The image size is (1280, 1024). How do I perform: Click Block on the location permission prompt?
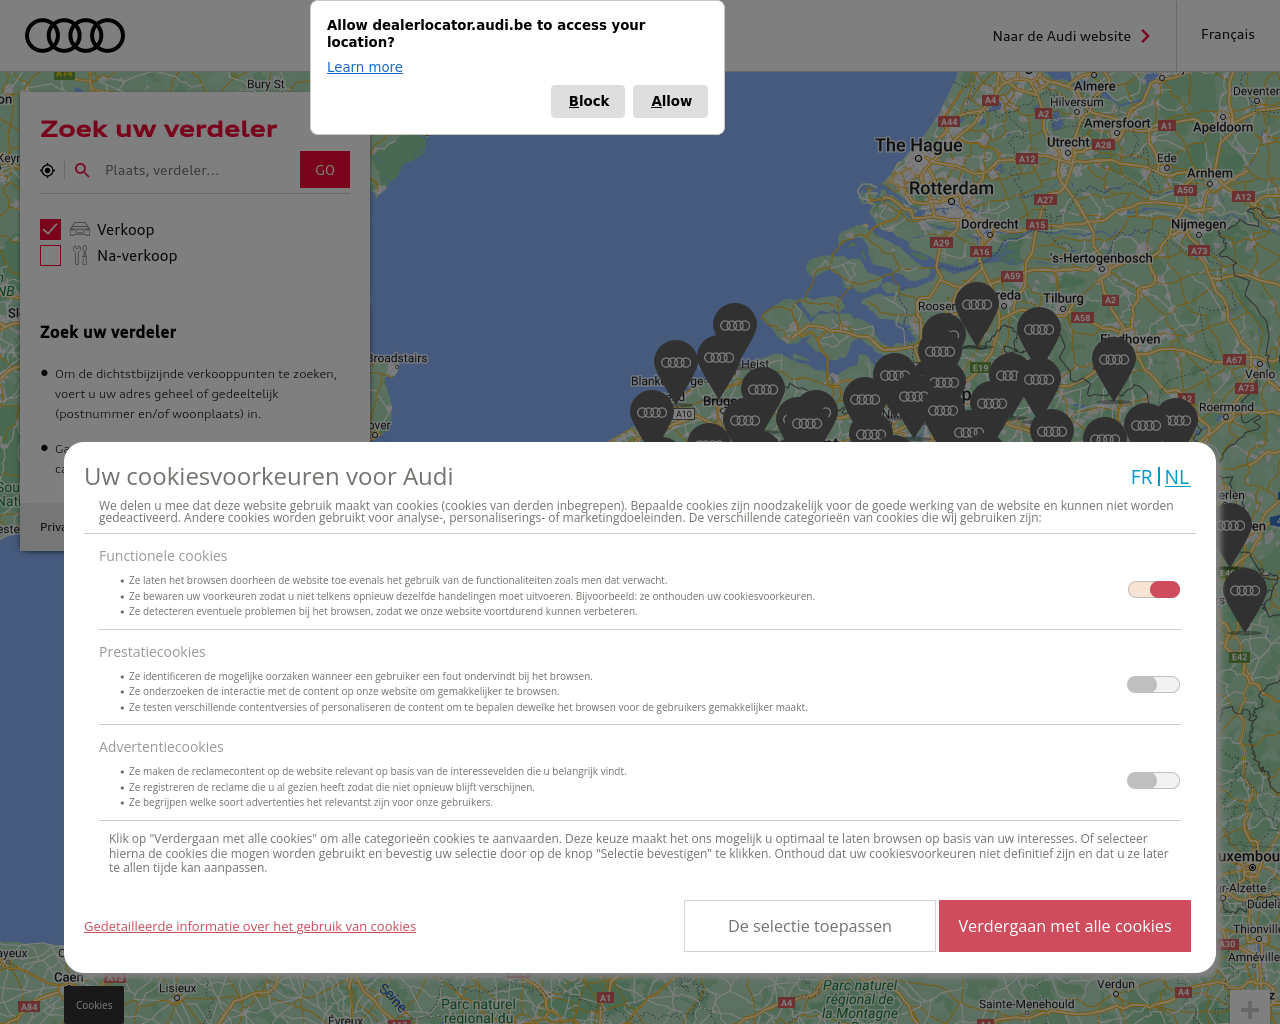tap(588, 101)
